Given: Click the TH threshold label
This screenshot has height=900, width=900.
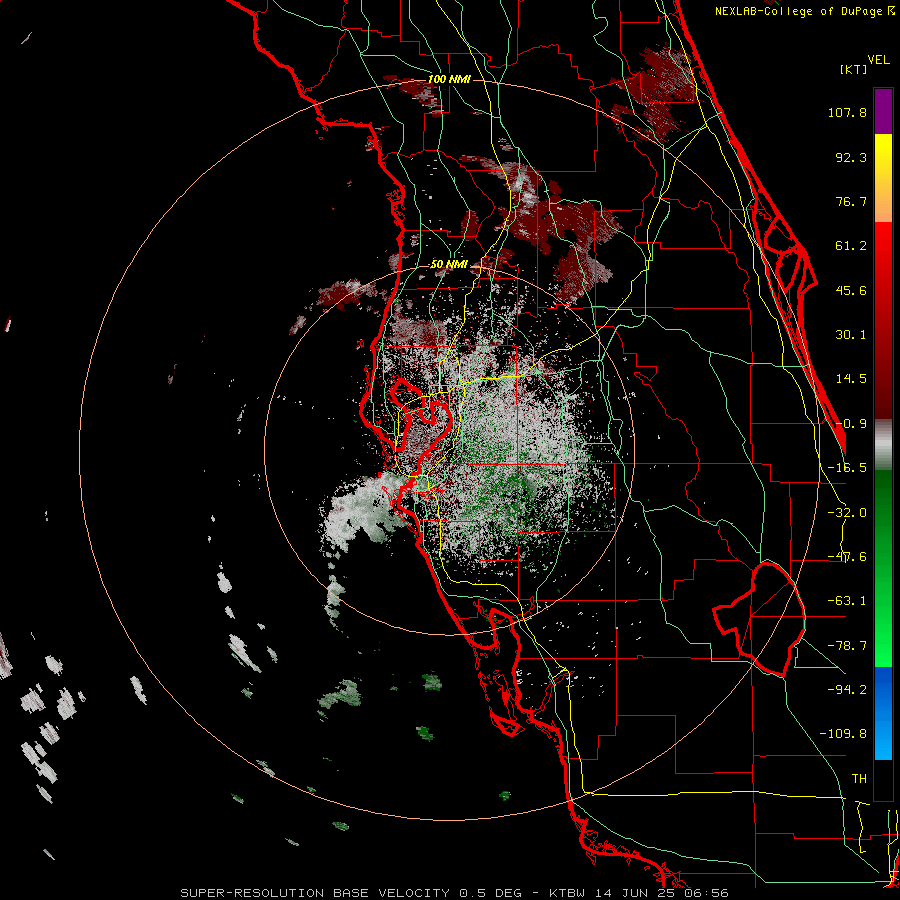Looking at the screenshot, I should click(859, 779).
